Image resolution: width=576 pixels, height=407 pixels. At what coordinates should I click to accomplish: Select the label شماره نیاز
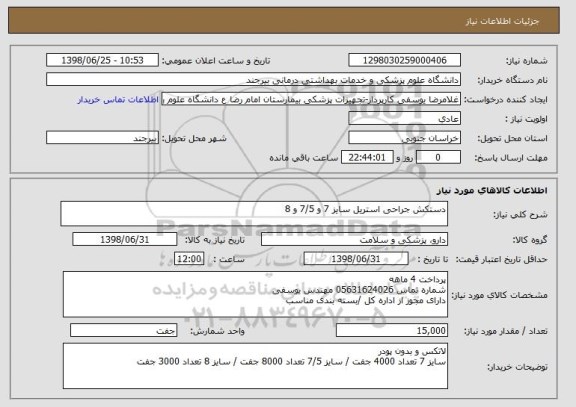tap(527, 61)
